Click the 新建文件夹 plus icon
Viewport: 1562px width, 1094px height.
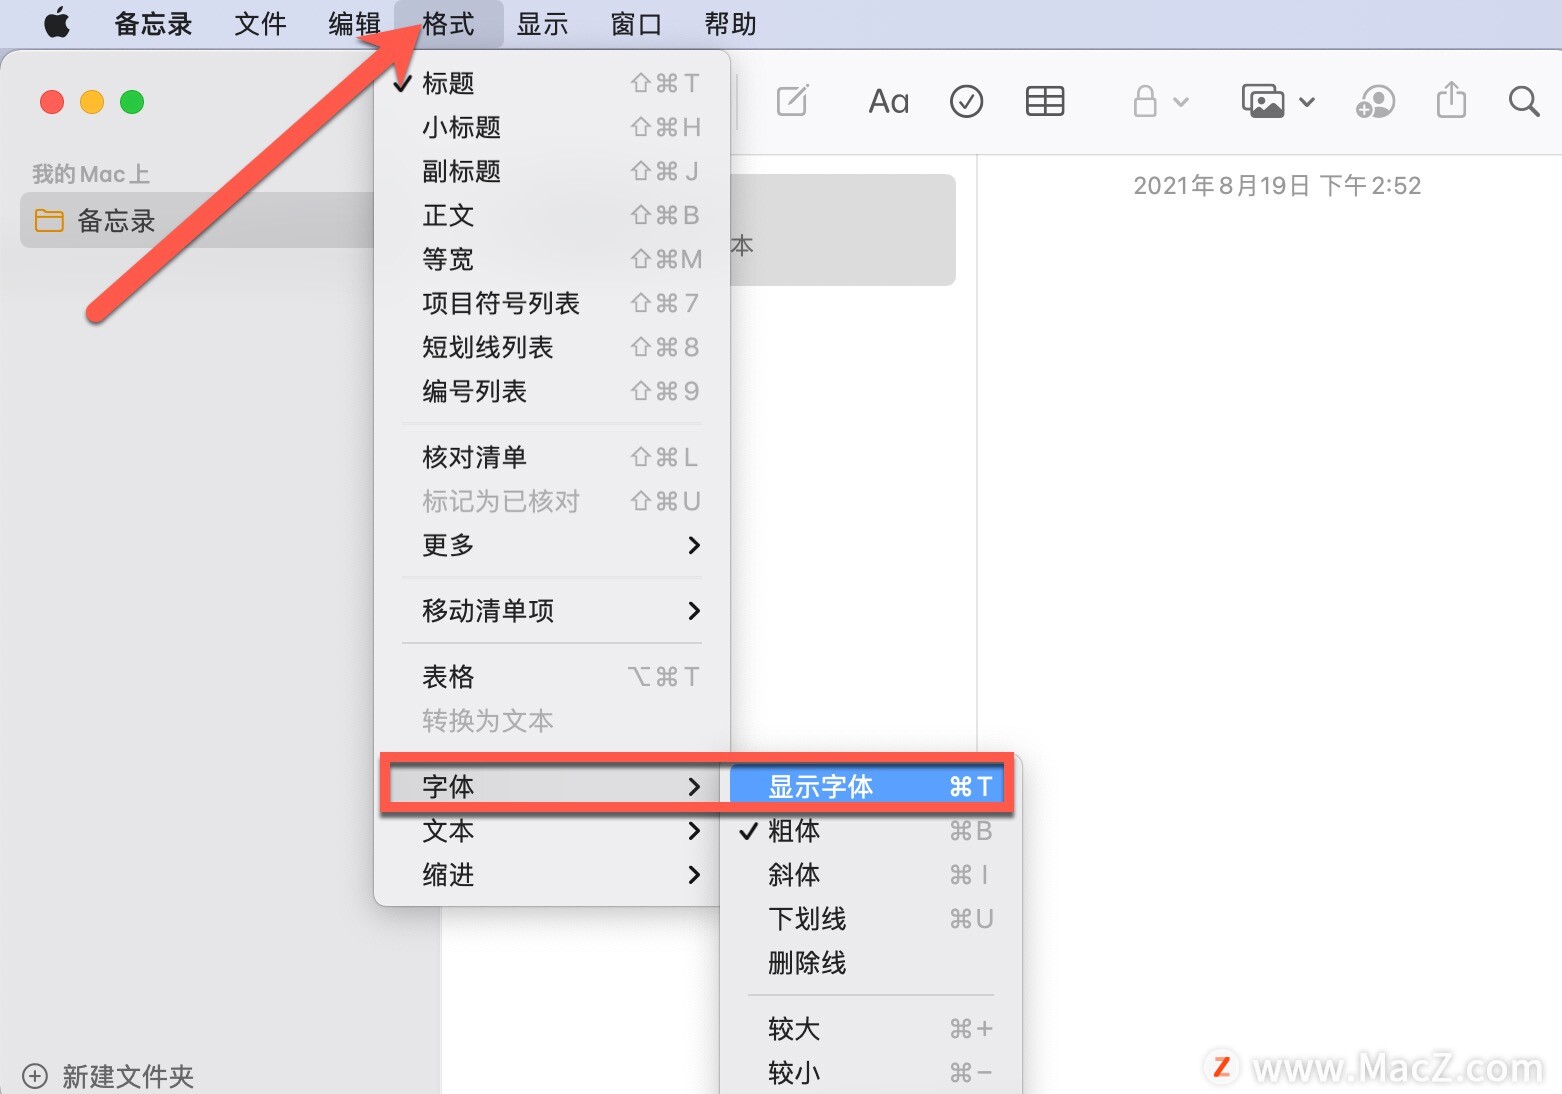pos(35,1076)
